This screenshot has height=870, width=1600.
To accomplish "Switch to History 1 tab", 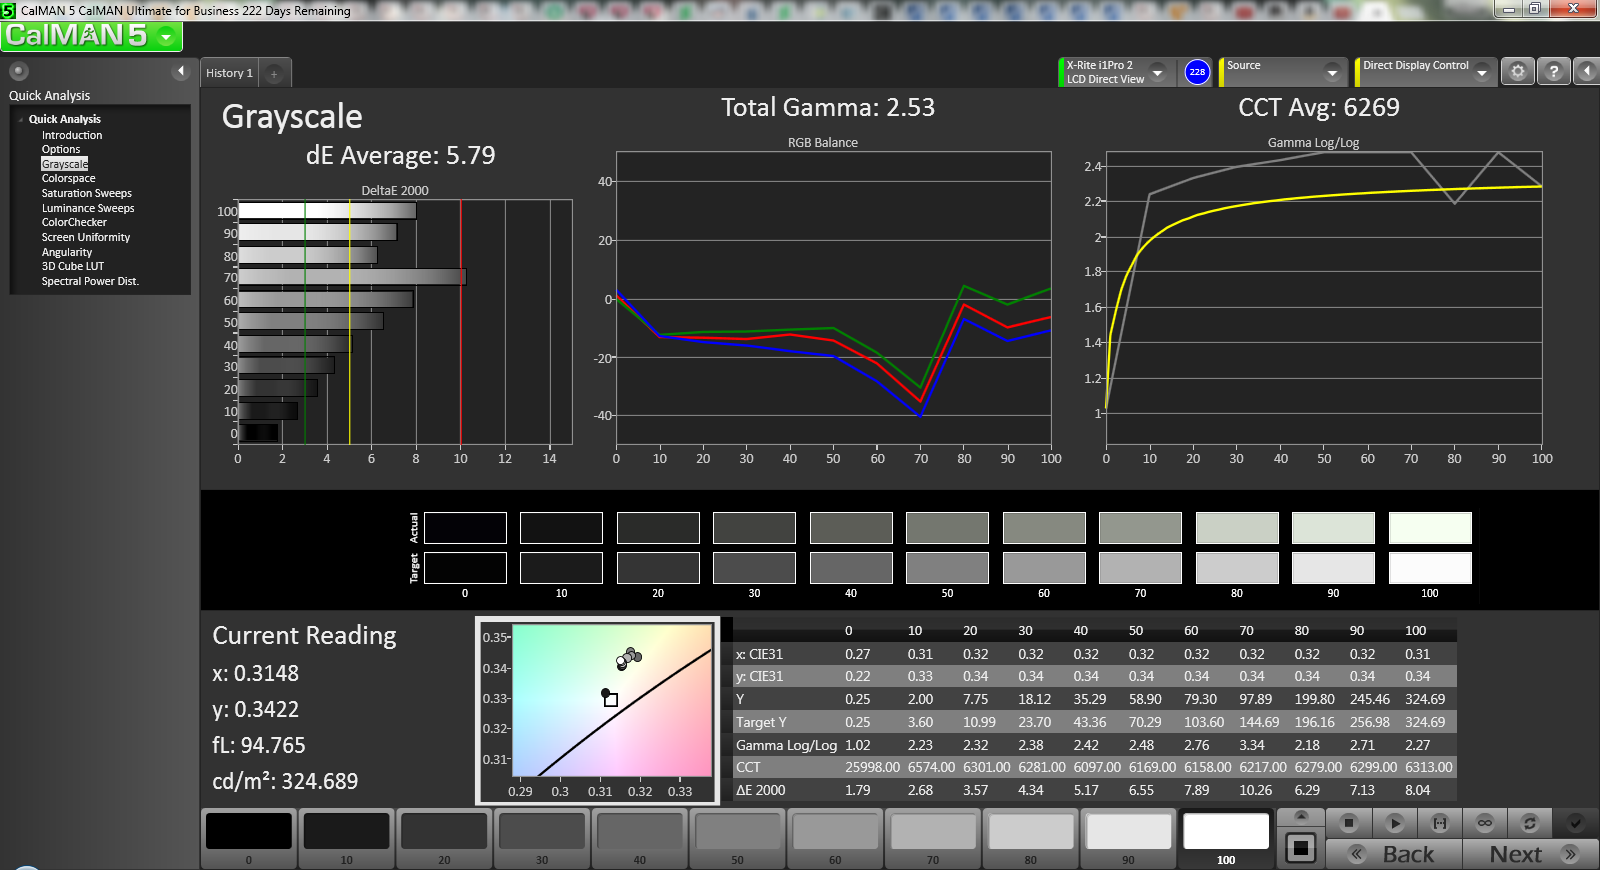I will click(229, 73).
